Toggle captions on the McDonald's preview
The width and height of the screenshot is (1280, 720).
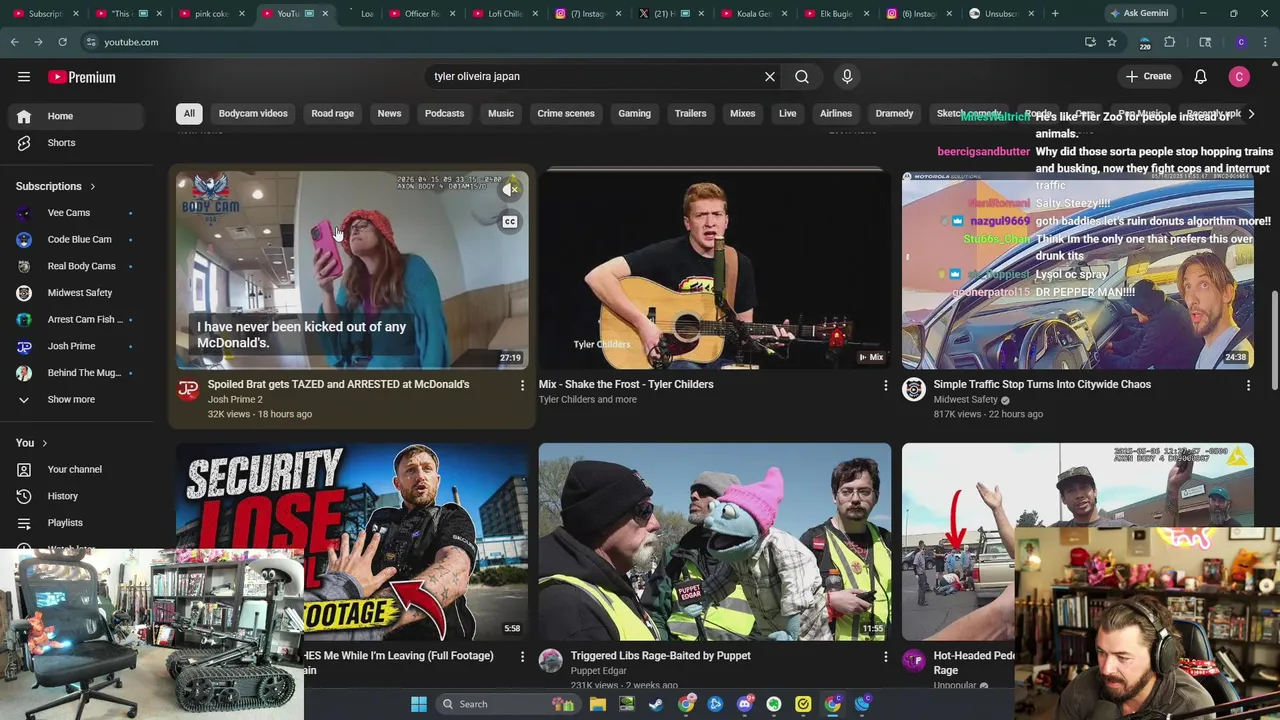pos(510,222)
